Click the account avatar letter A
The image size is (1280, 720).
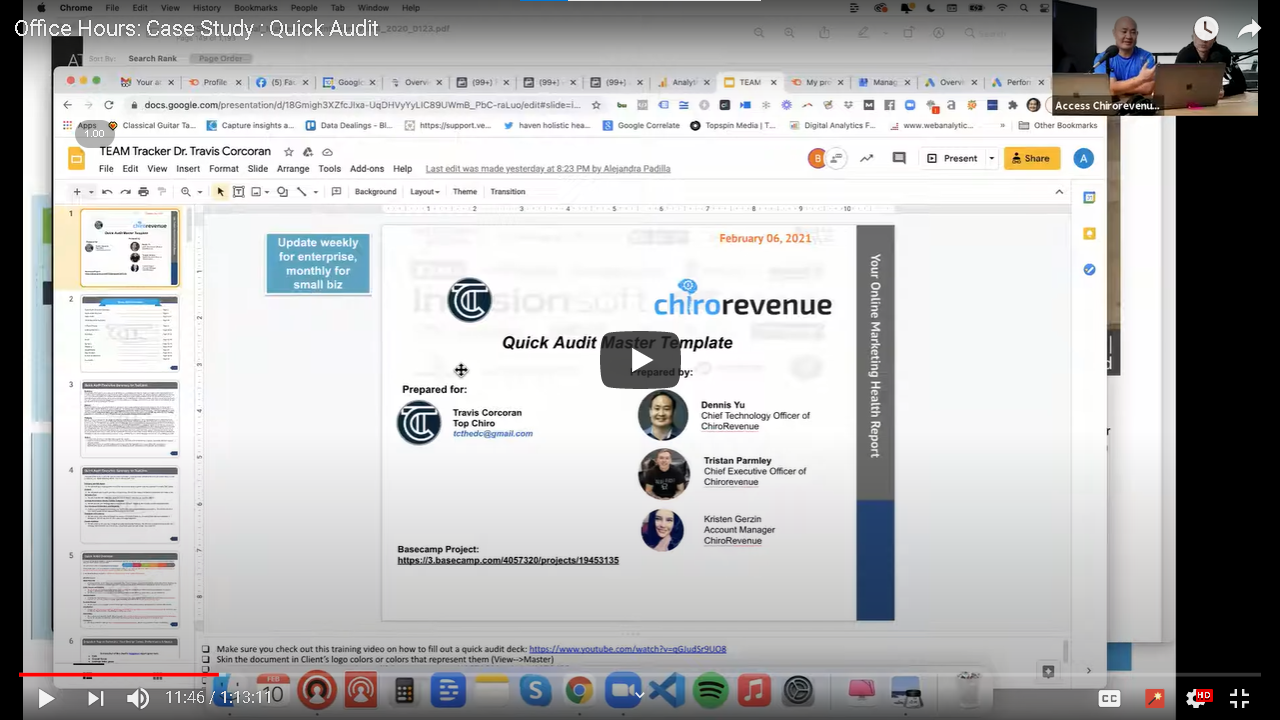pyautogui.click(x=1083, y=158)
